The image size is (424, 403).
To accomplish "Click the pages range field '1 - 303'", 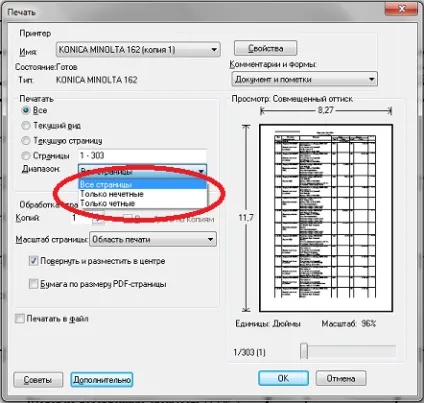I will tap(142, 156).
